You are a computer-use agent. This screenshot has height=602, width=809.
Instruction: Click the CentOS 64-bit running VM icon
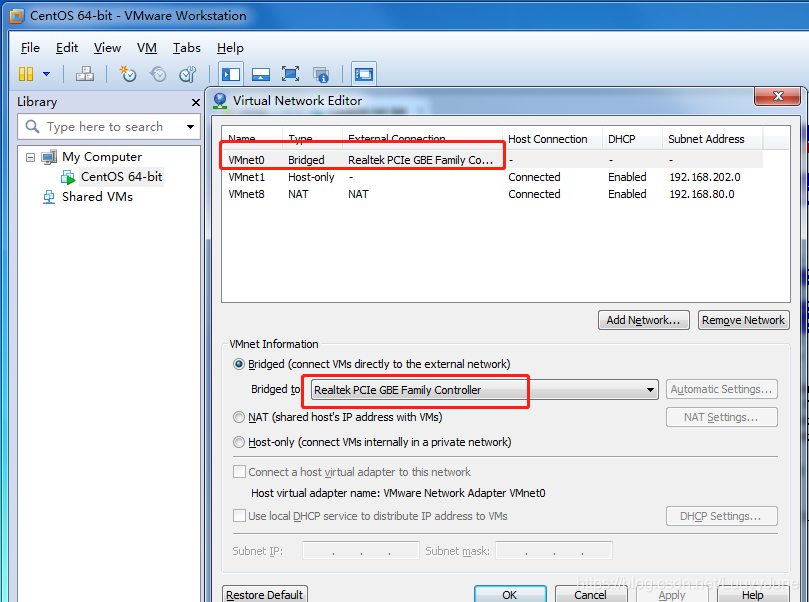68,177
